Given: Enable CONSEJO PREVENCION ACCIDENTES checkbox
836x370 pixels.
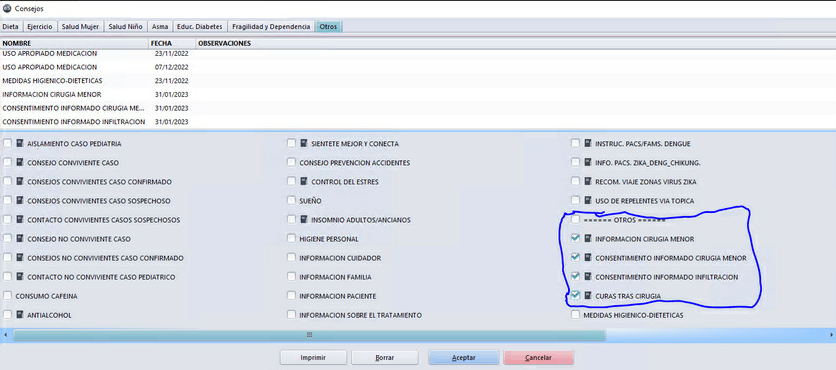Looking at the screenshot, I should click(291, 163).
